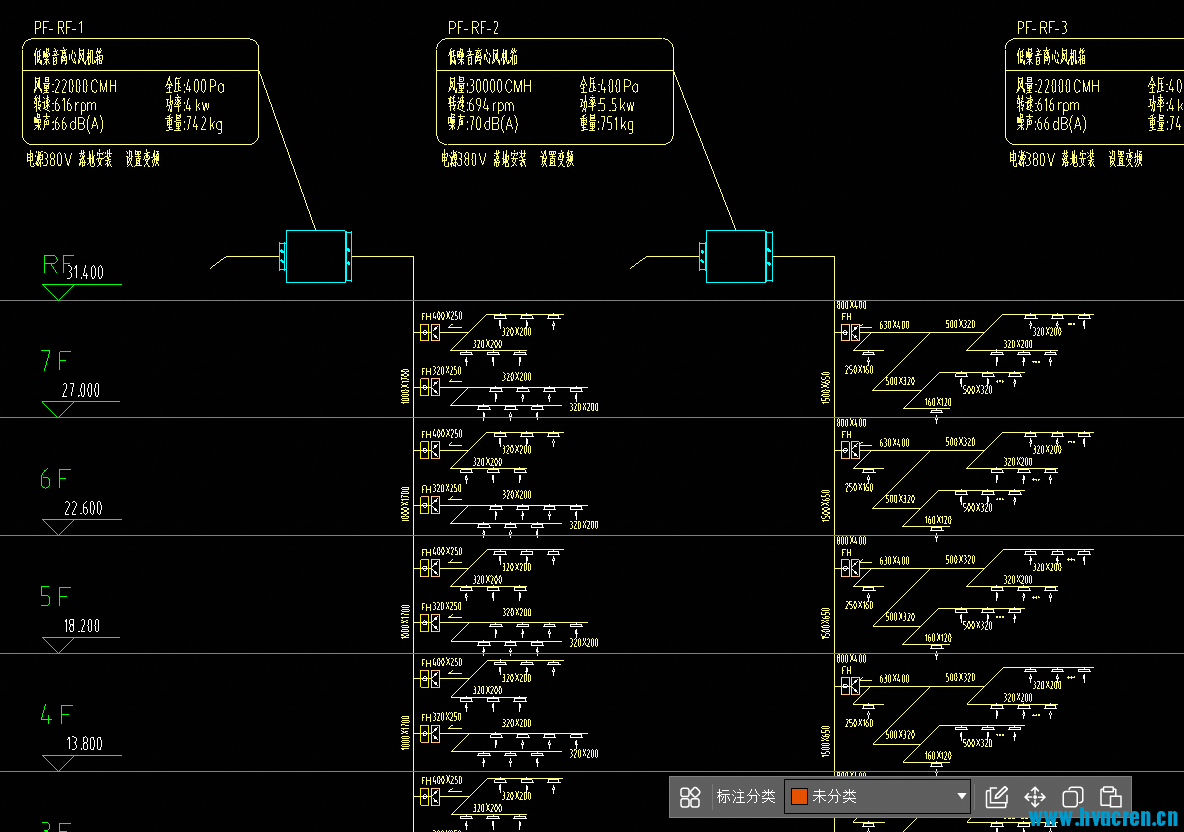Click the paste icon in the toolbar
Image resolution: width=1184 pixels, height=832 pixels.
tap(1110, 796)
